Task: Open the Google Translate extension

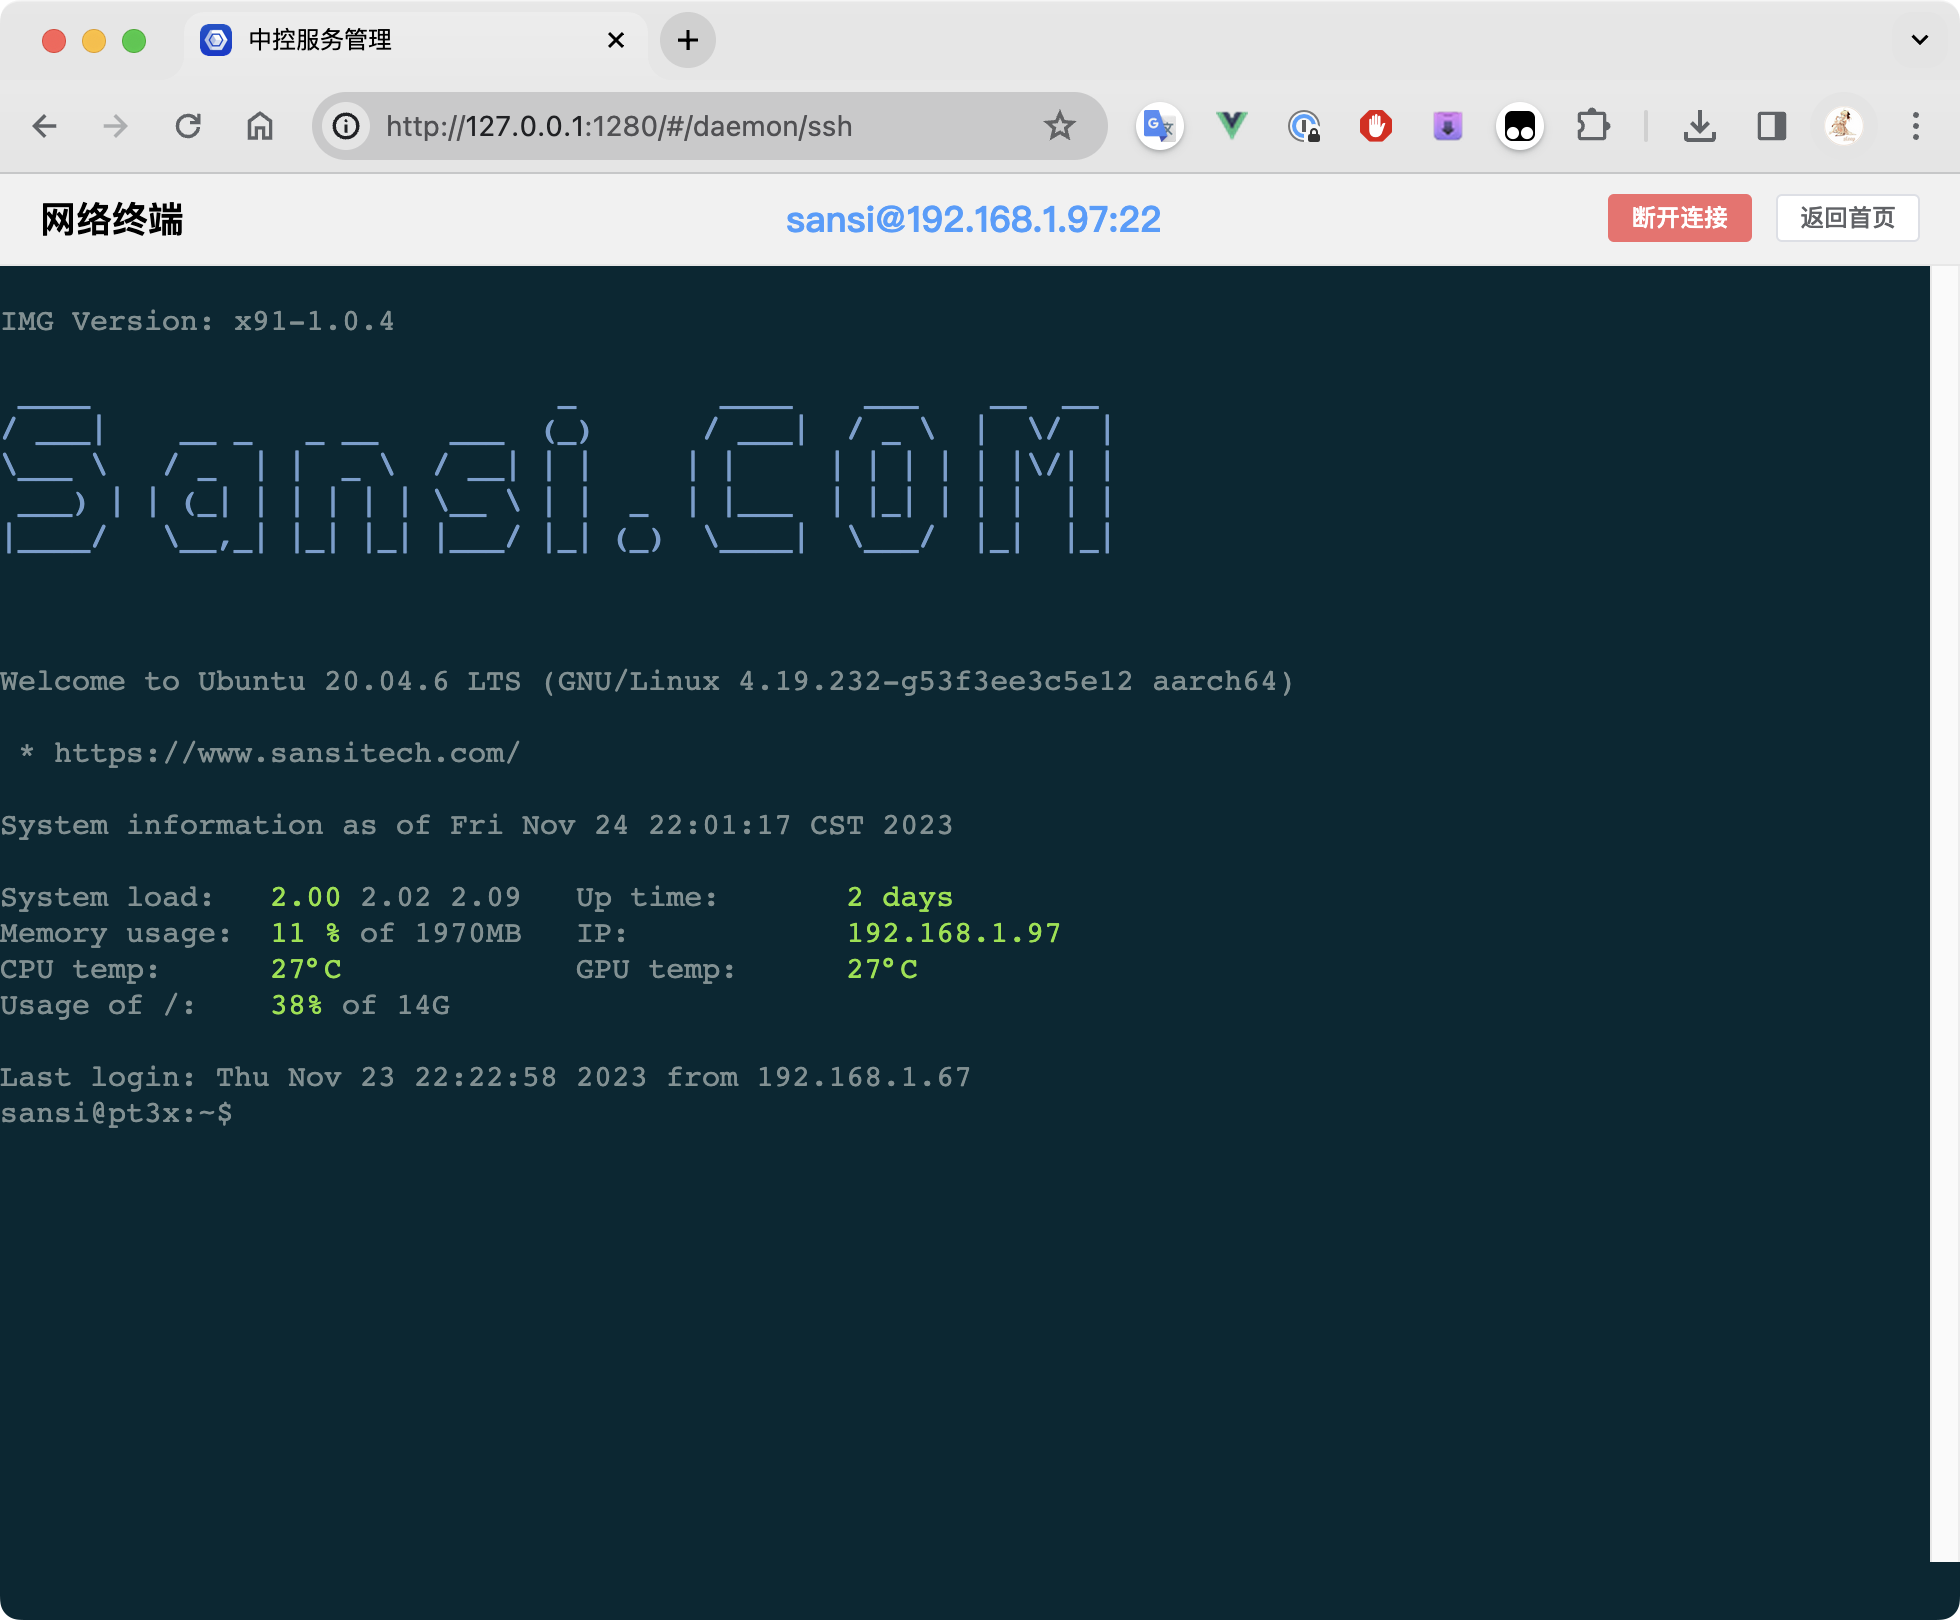Action: point(1160,126)
